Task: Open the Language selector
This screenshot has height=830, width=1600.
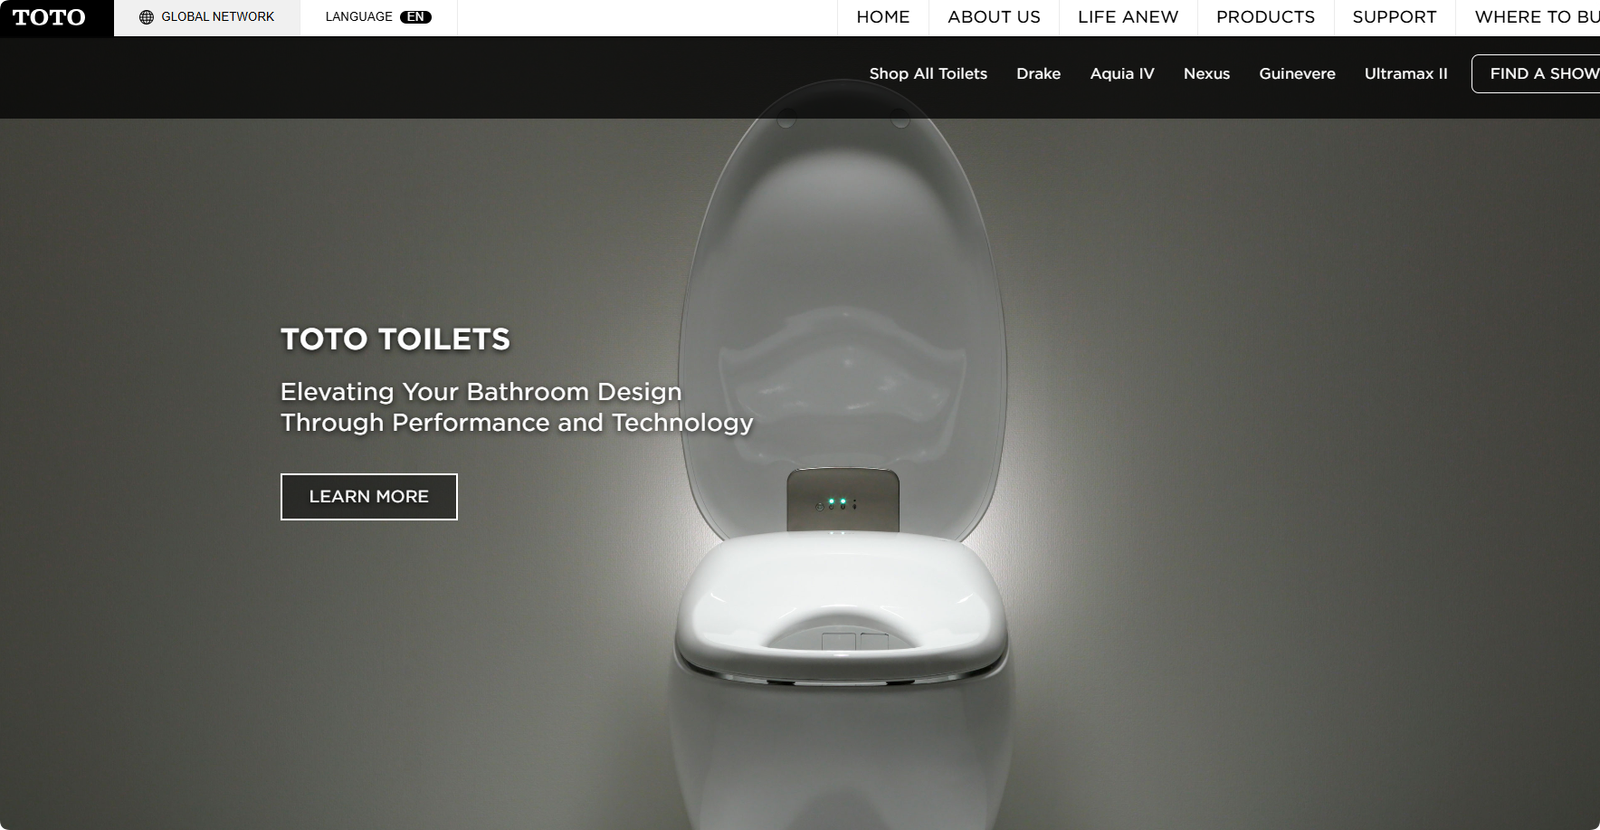Action: [378, 17]
